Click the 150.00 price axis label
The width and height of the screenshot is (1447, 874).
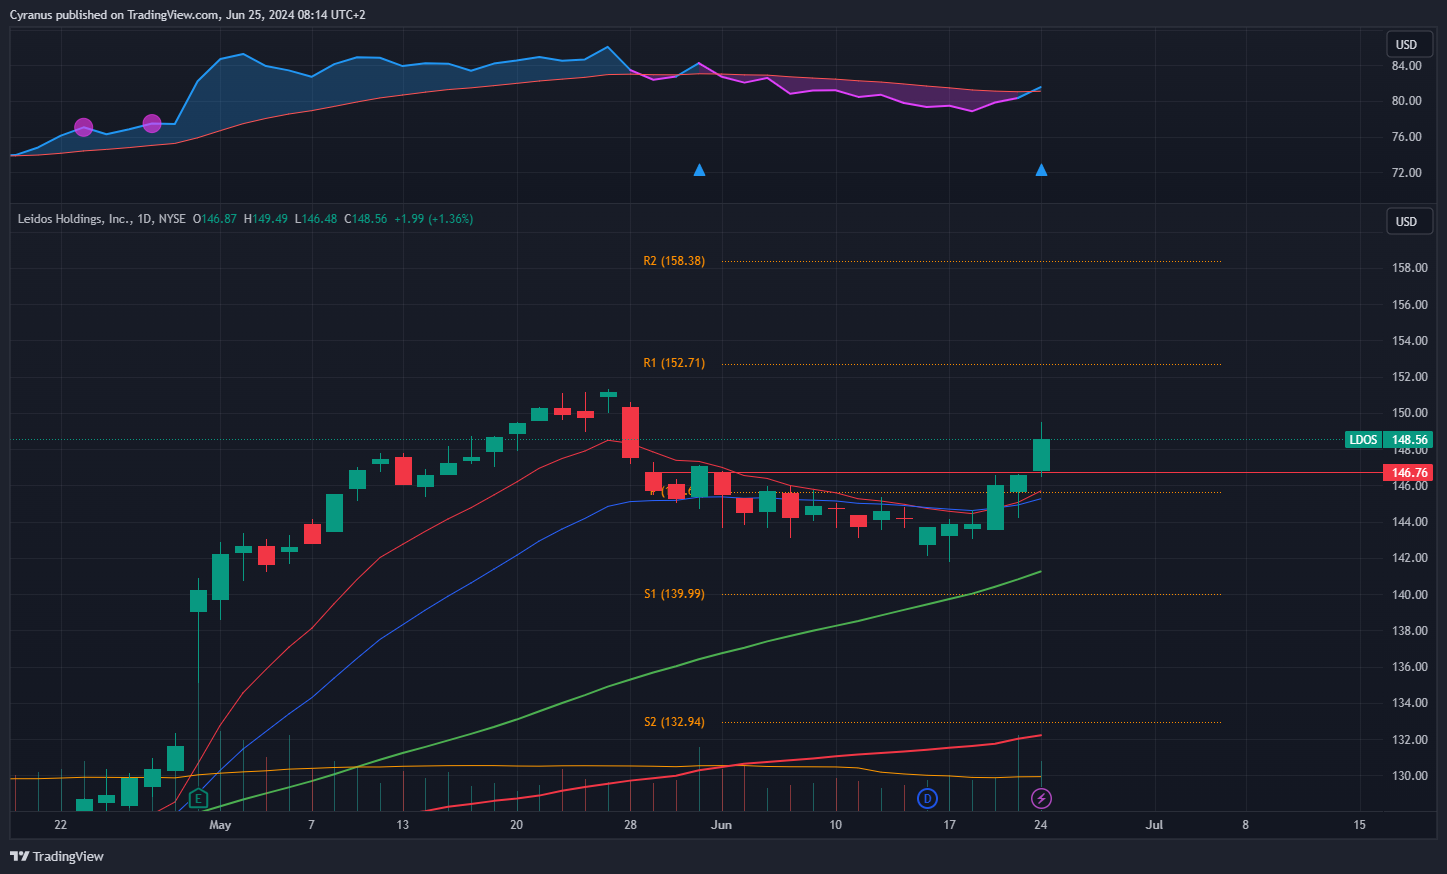tap(1410, 413)
